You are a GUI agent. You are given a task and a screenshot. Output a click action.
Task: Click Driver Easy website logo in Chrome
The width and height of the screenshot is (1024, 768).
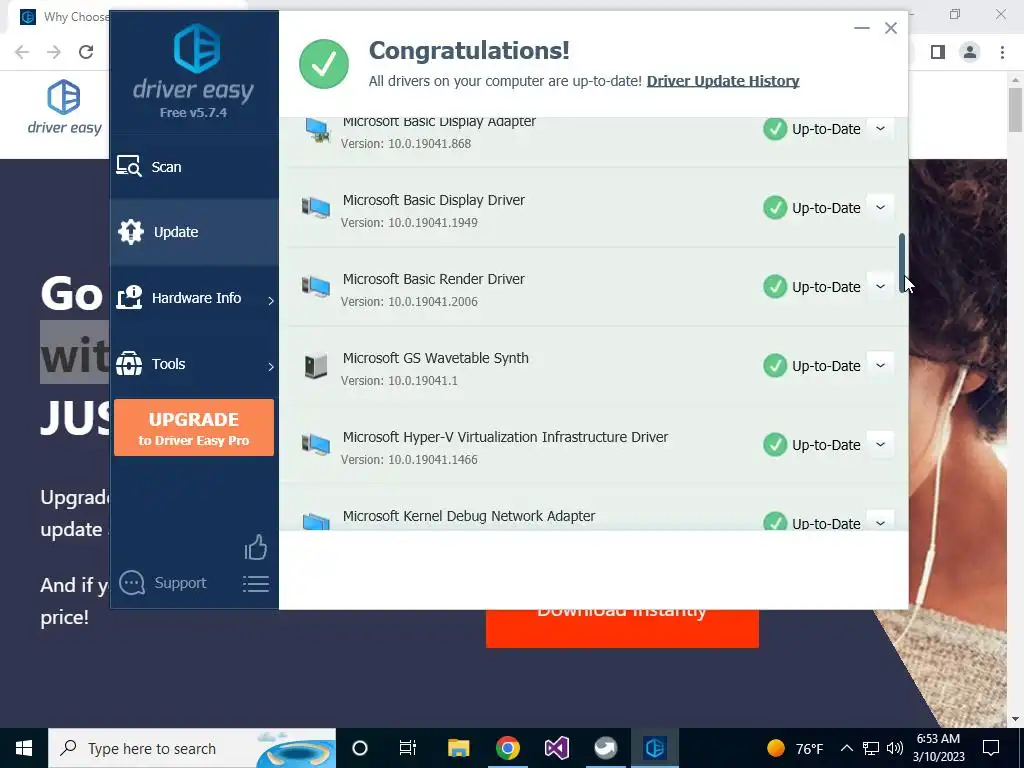pyautogui.click(x=64, y=107)
